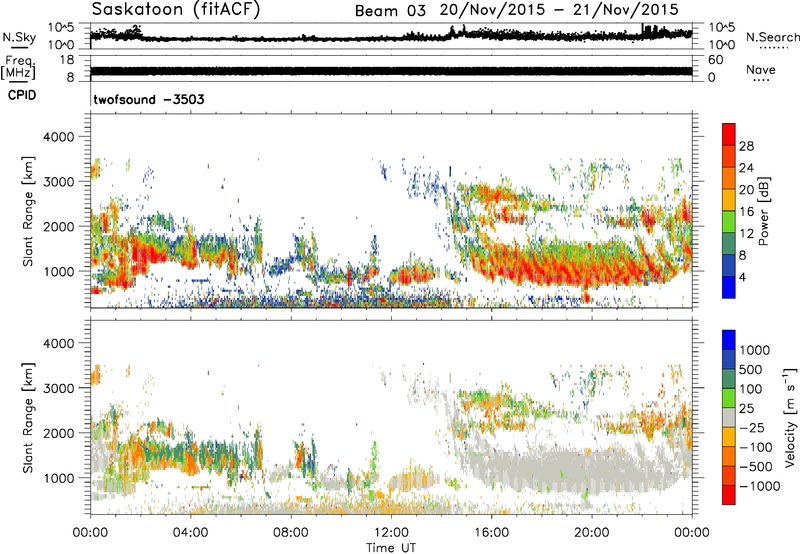
Task: Click the blue top segment of the velocity color bar
Action: (x=729, y=340)
